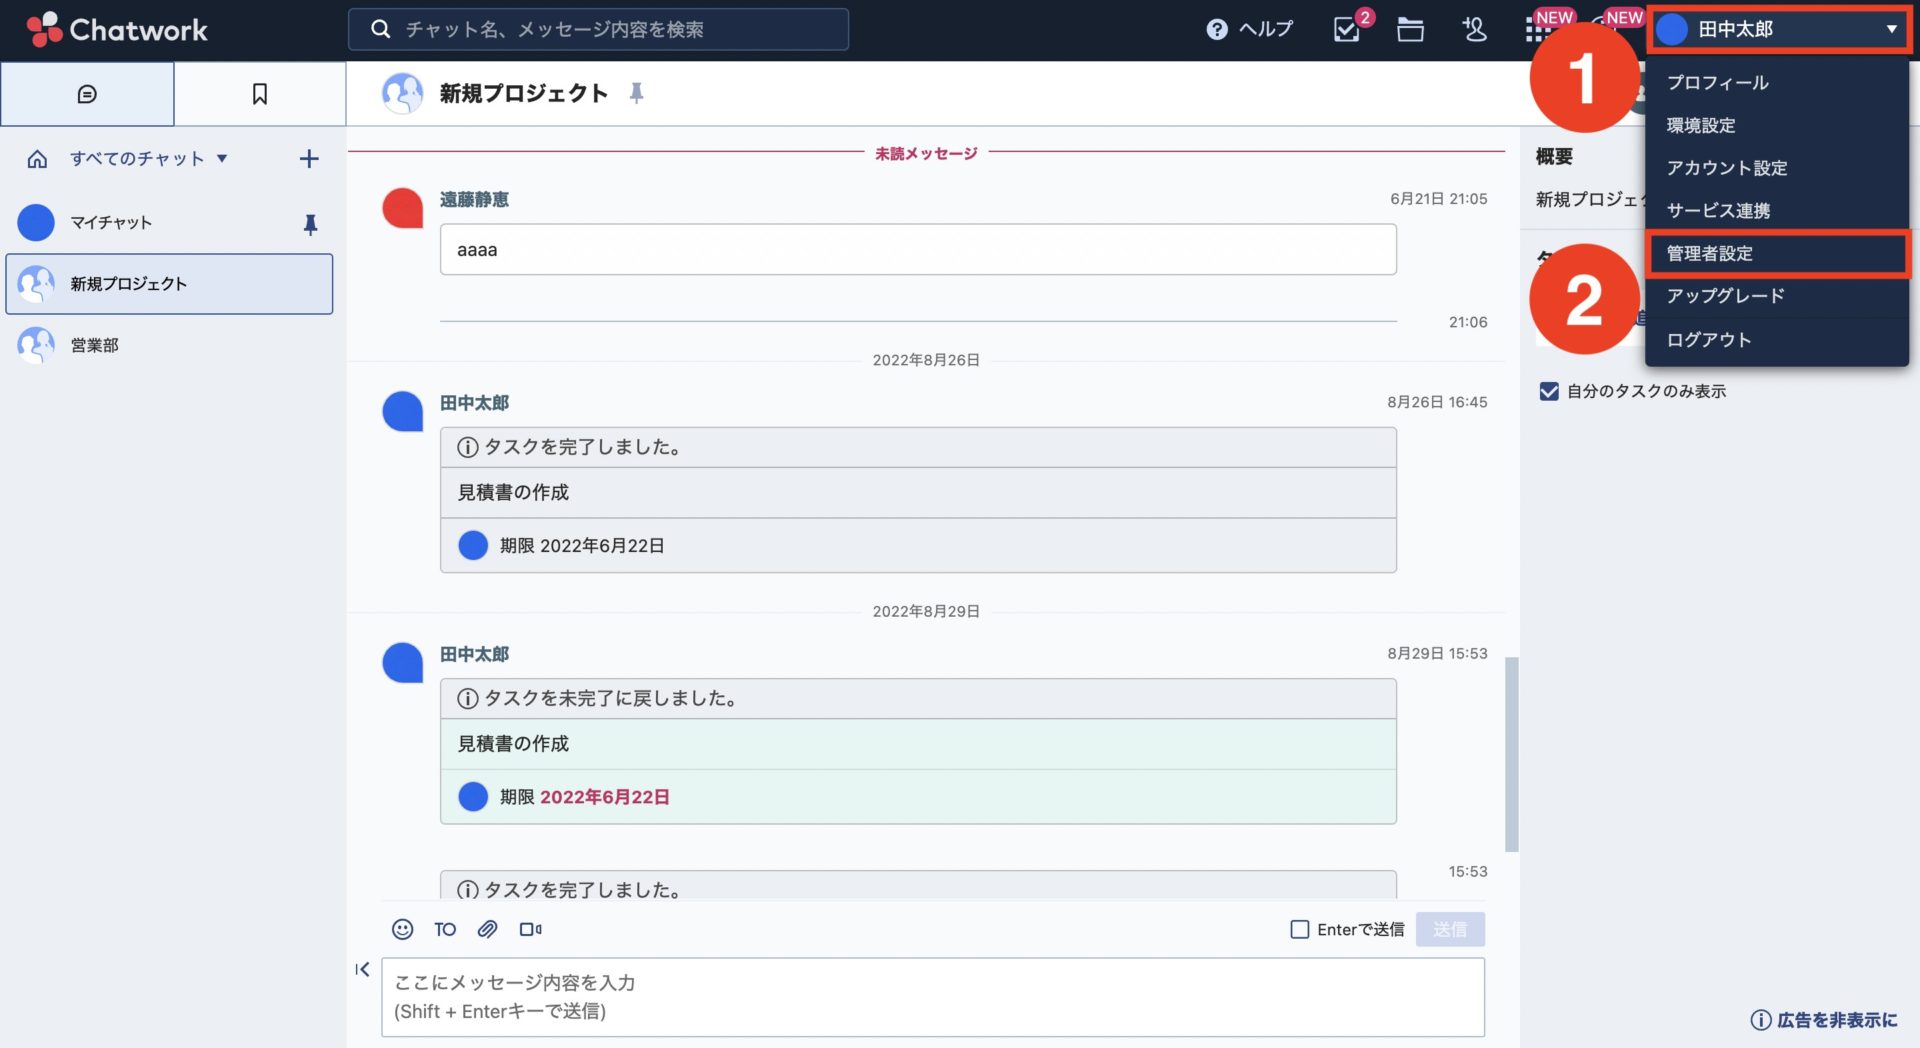Uncheck 自分のタスクのみ表示 checkbox
The image size is (1920, 1048).
tap(1549, 391)
